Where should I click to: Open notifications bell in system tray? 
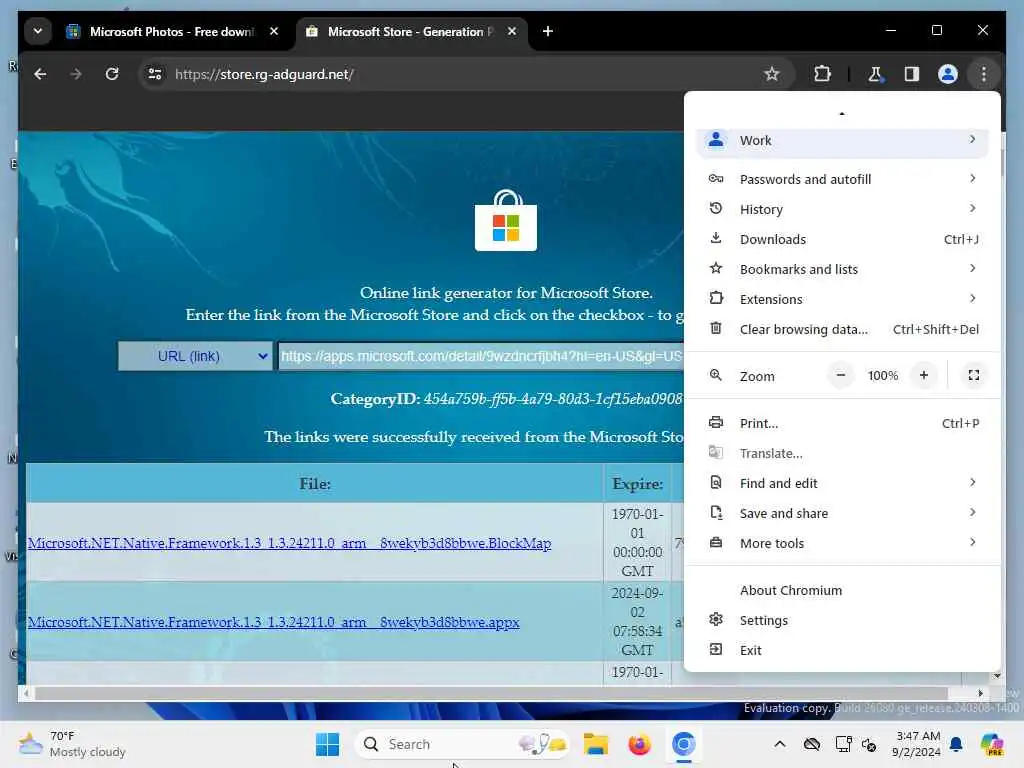pos(956,744)
